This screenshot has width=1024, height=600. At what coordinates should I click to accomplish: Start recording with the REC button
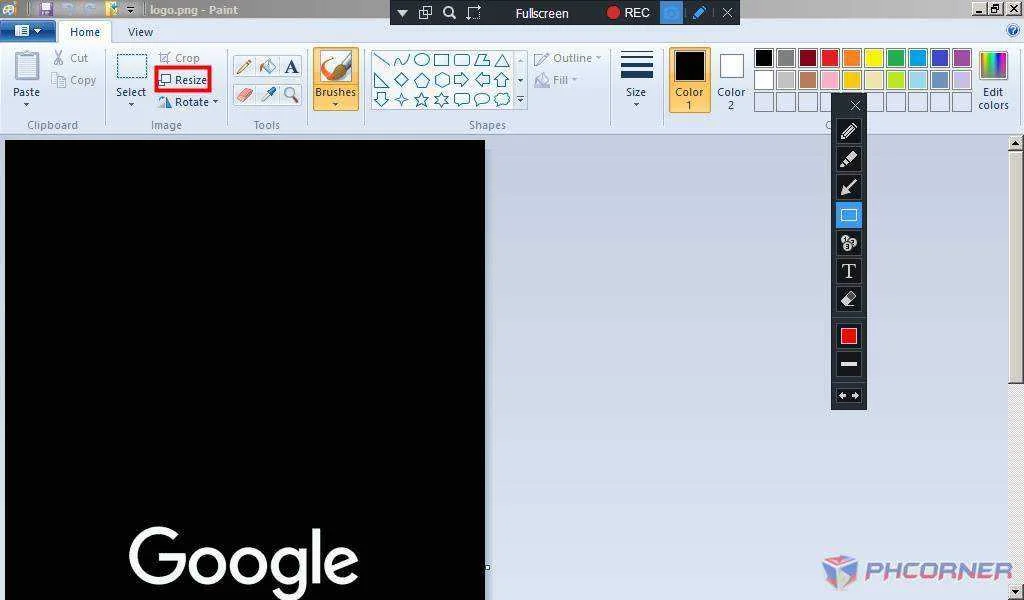(x=628, y=12)
